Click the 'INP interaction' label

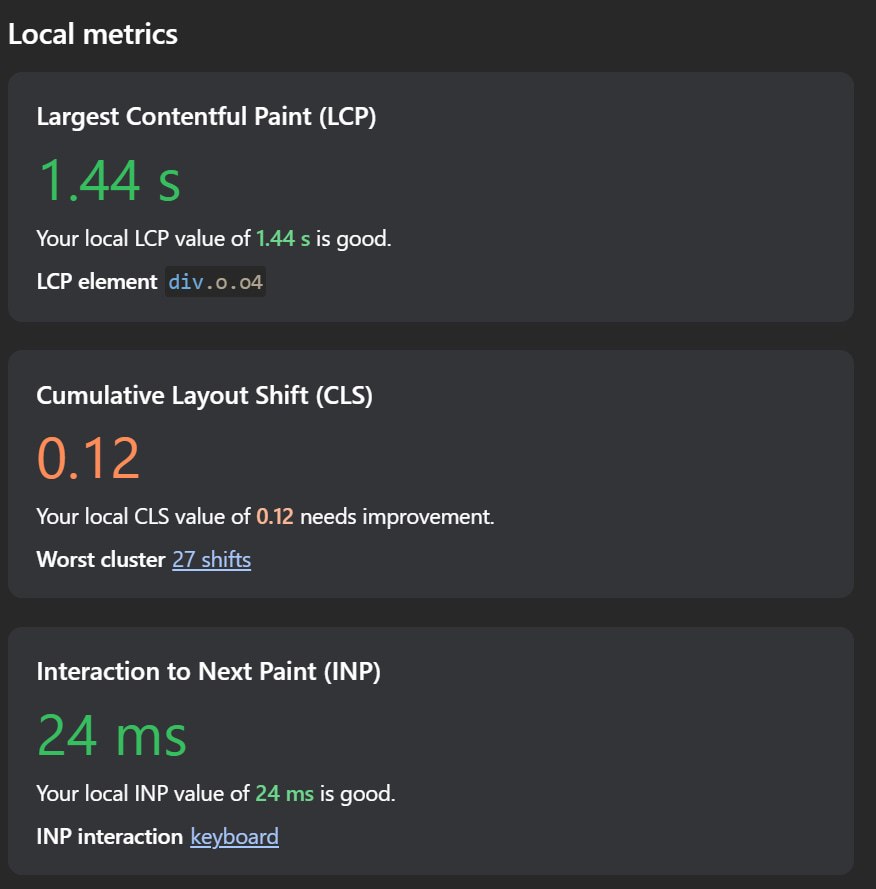click(x=109, y=837)
